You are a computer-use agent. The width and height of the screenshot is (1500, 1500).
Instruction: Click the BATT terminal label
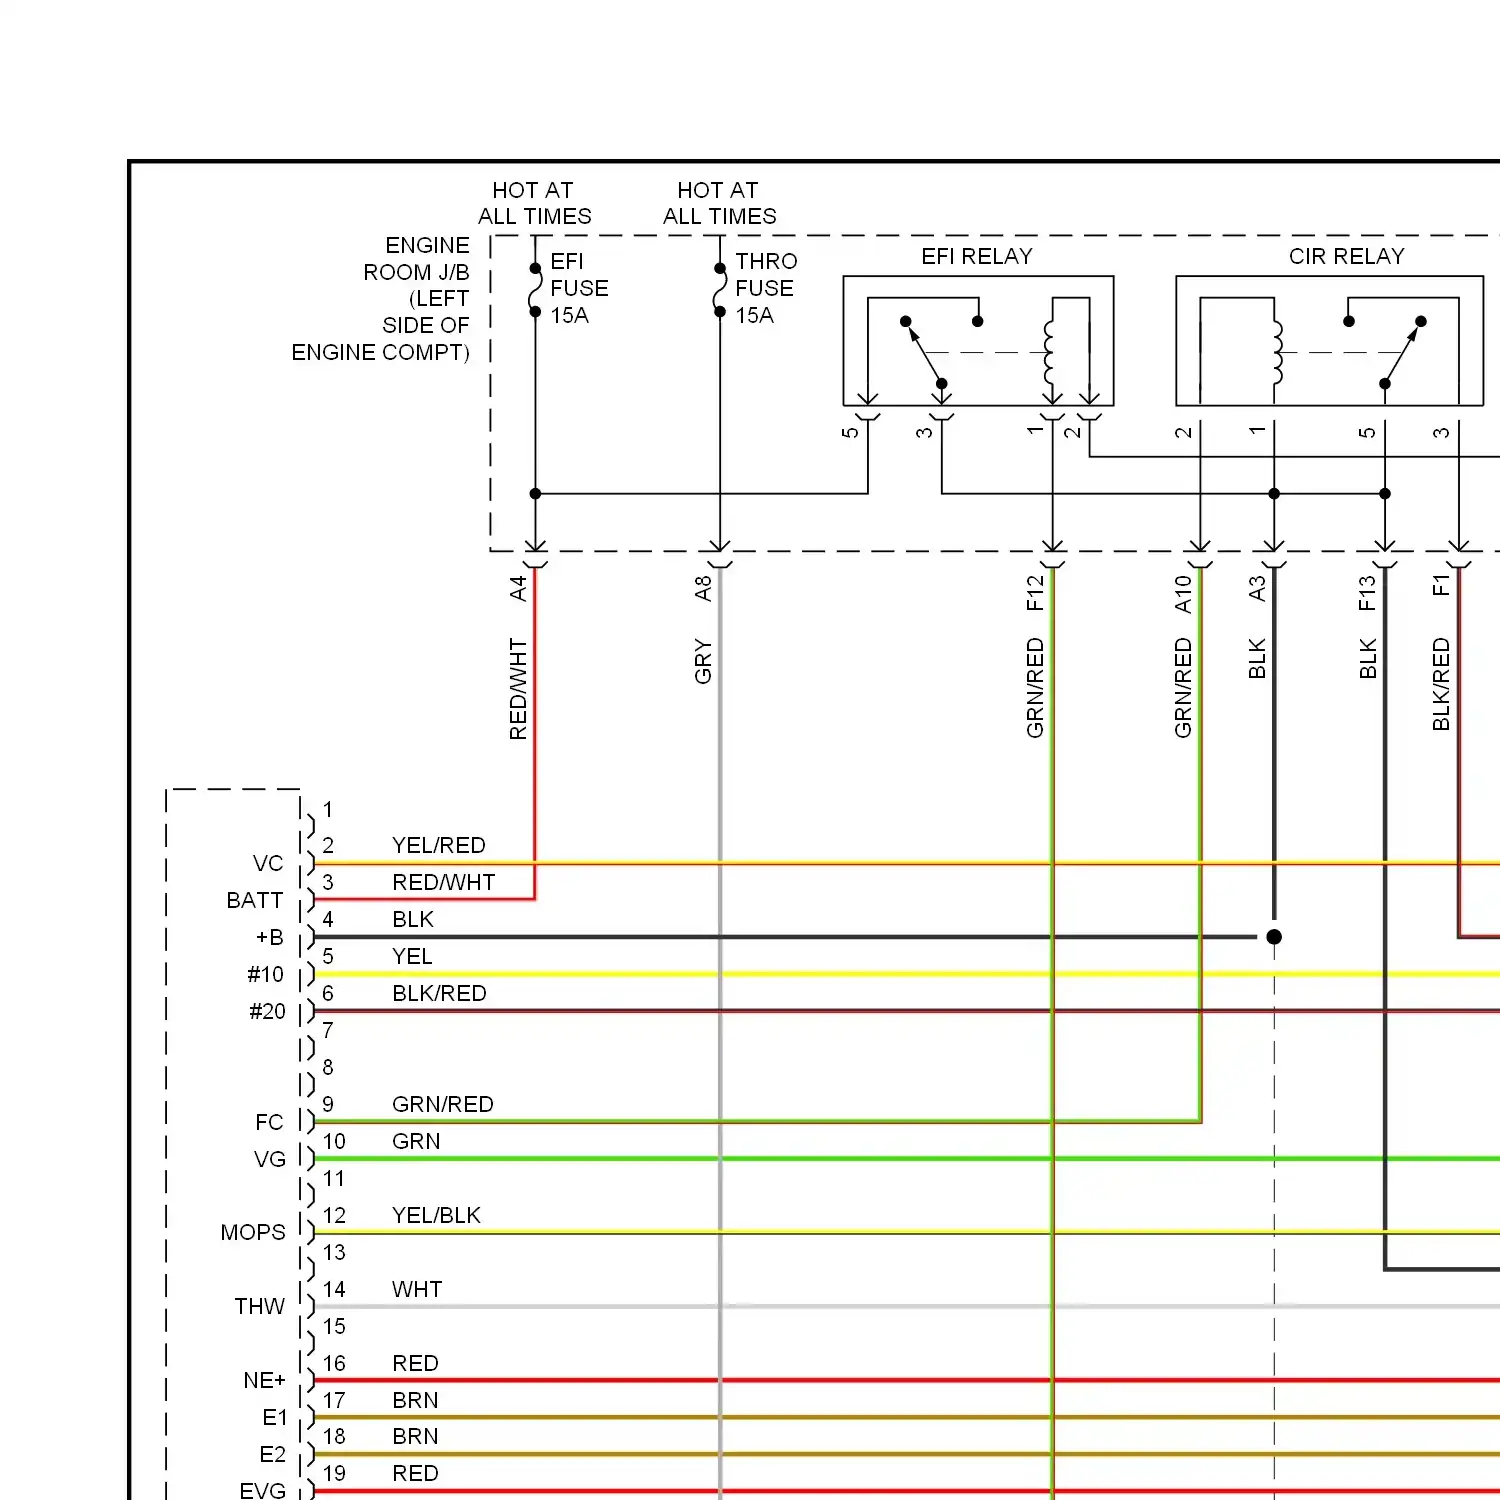click(x=255, y=901)
